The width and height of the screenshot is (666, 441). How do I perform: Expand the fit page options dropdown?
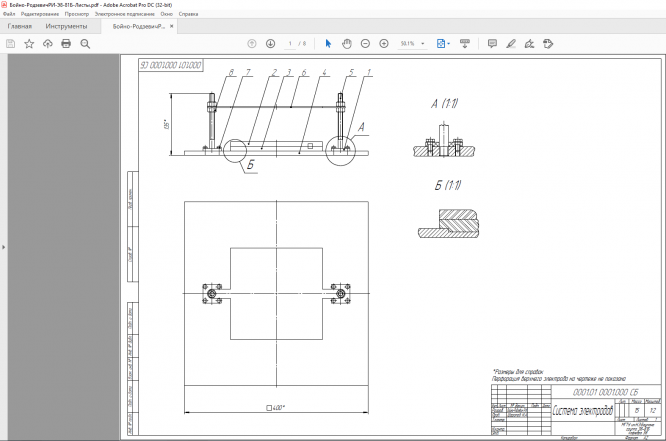(450, 44)
